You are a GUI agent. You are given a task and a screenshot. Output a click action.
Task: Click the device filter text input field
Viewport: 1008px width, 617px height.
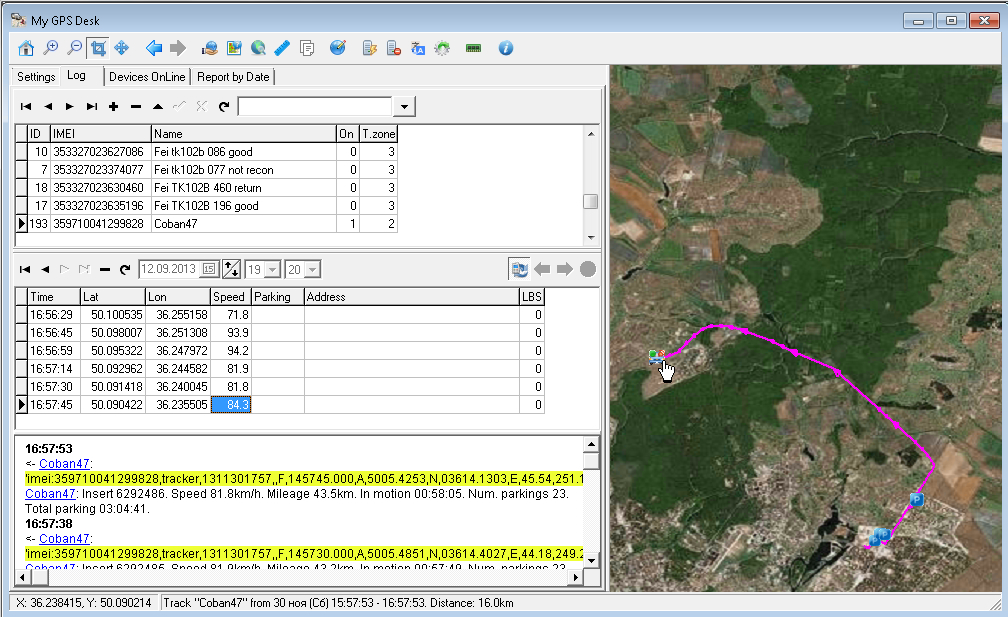(x=315, y=107)
